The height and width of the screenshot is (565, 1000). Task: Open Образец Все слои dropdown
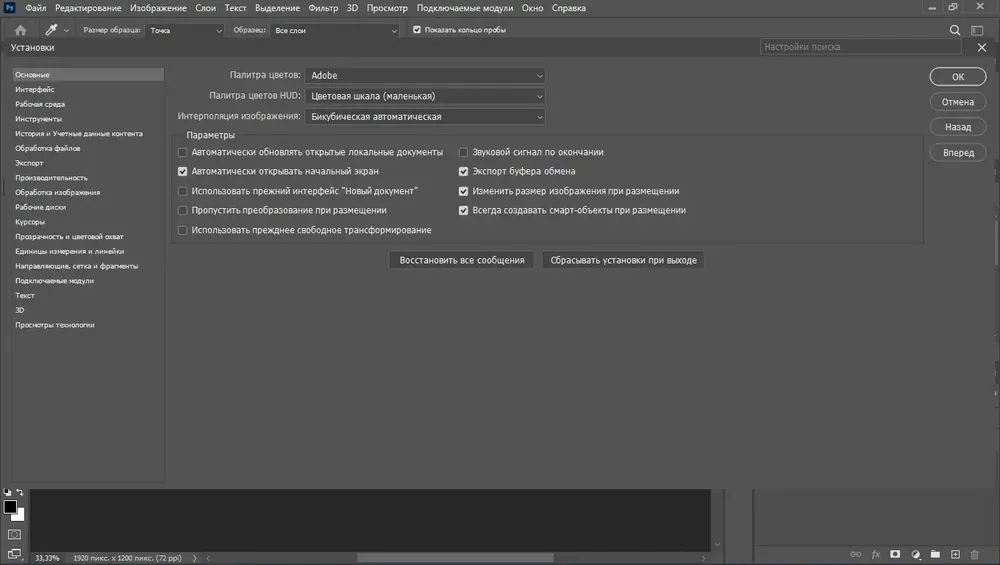coord(335,31)
